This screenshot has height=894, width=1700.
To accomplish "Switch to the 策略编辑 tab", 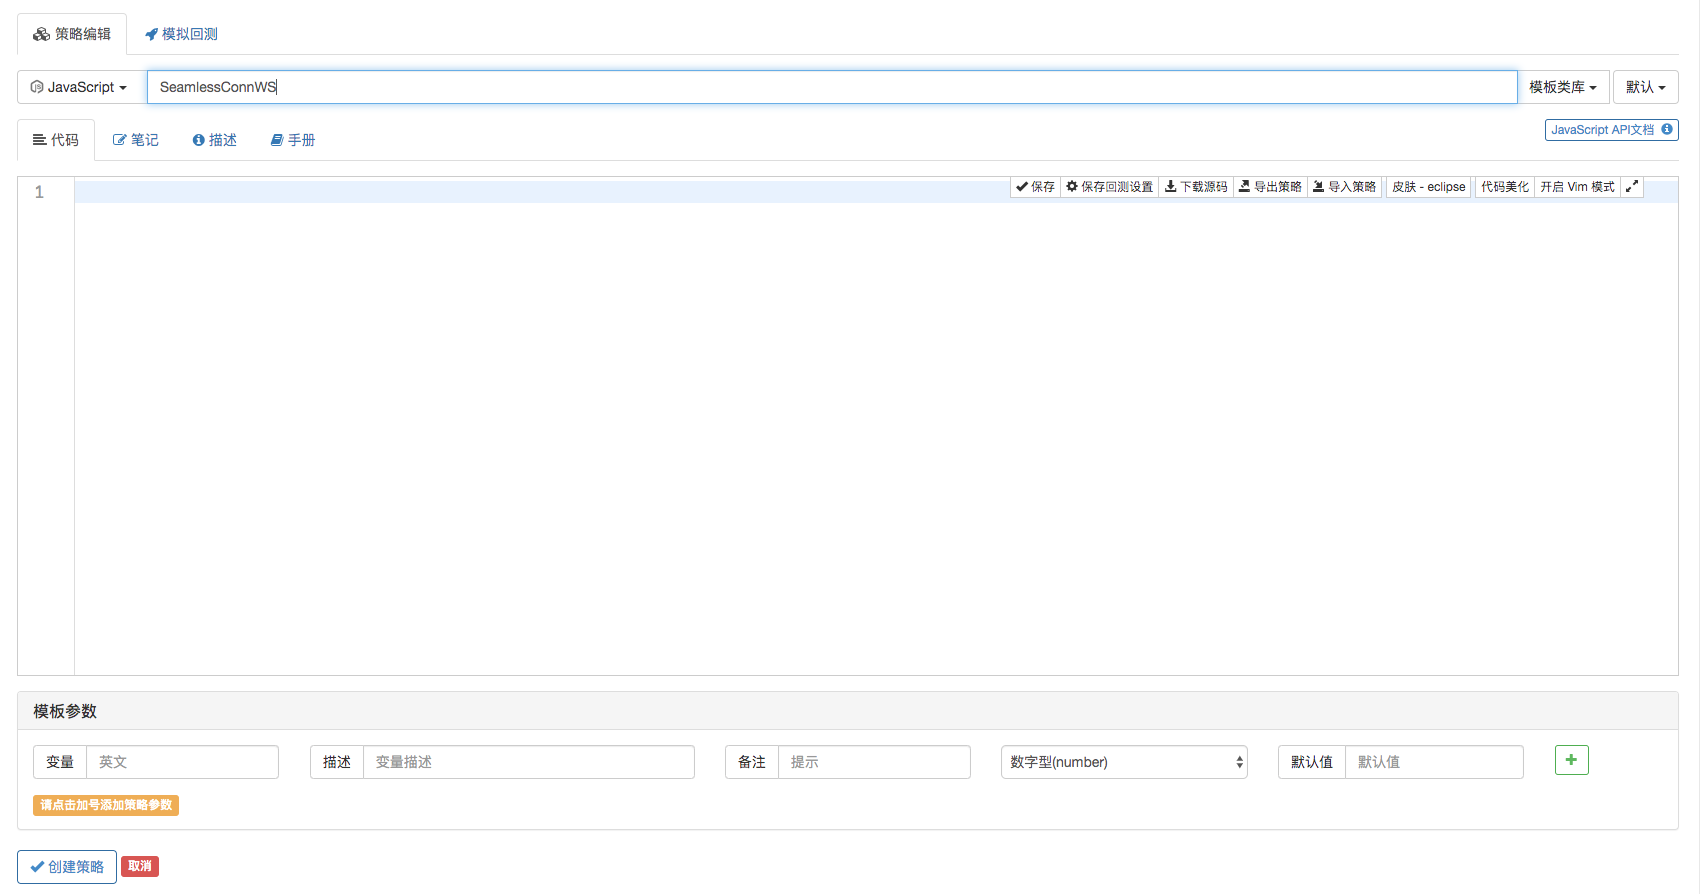I will coord(72,34).
